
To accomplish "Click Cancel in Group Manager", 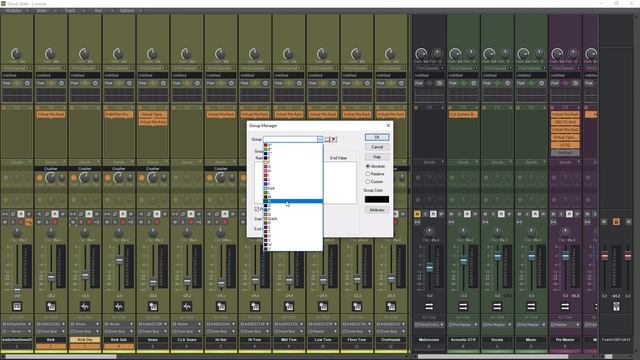I will point(377,147).
